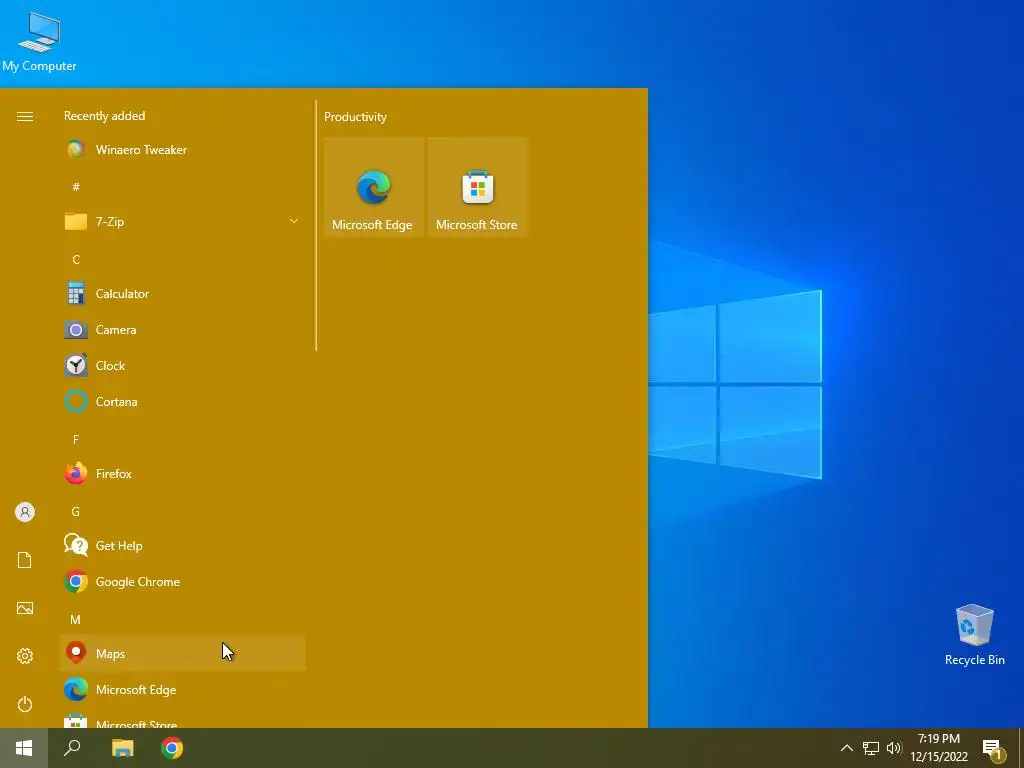Open Get Help app

click(x=182, y=545)
